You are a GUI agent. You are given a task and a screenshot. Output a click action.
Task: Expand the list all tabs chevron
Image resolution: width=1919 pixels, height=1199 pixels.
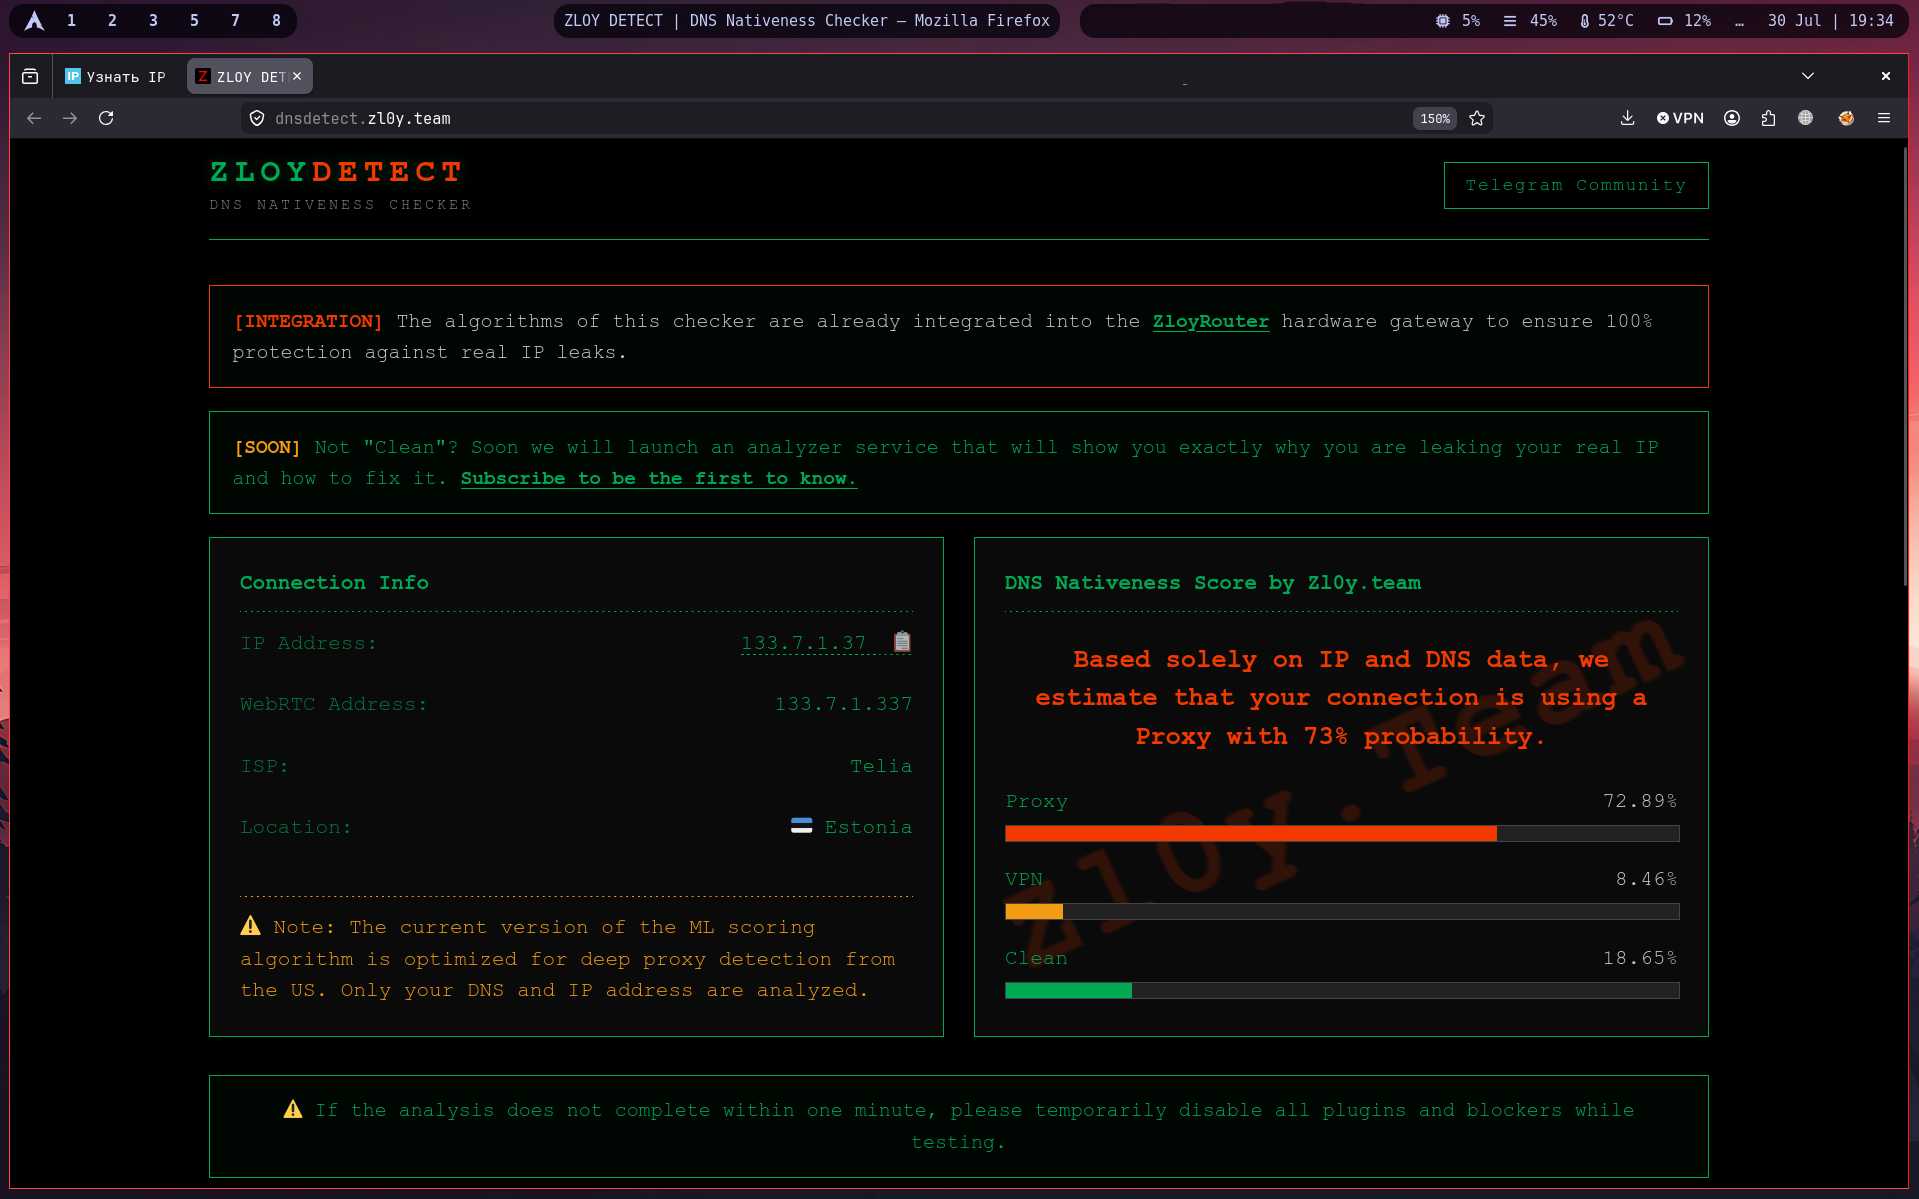(x=1808, y=76)
